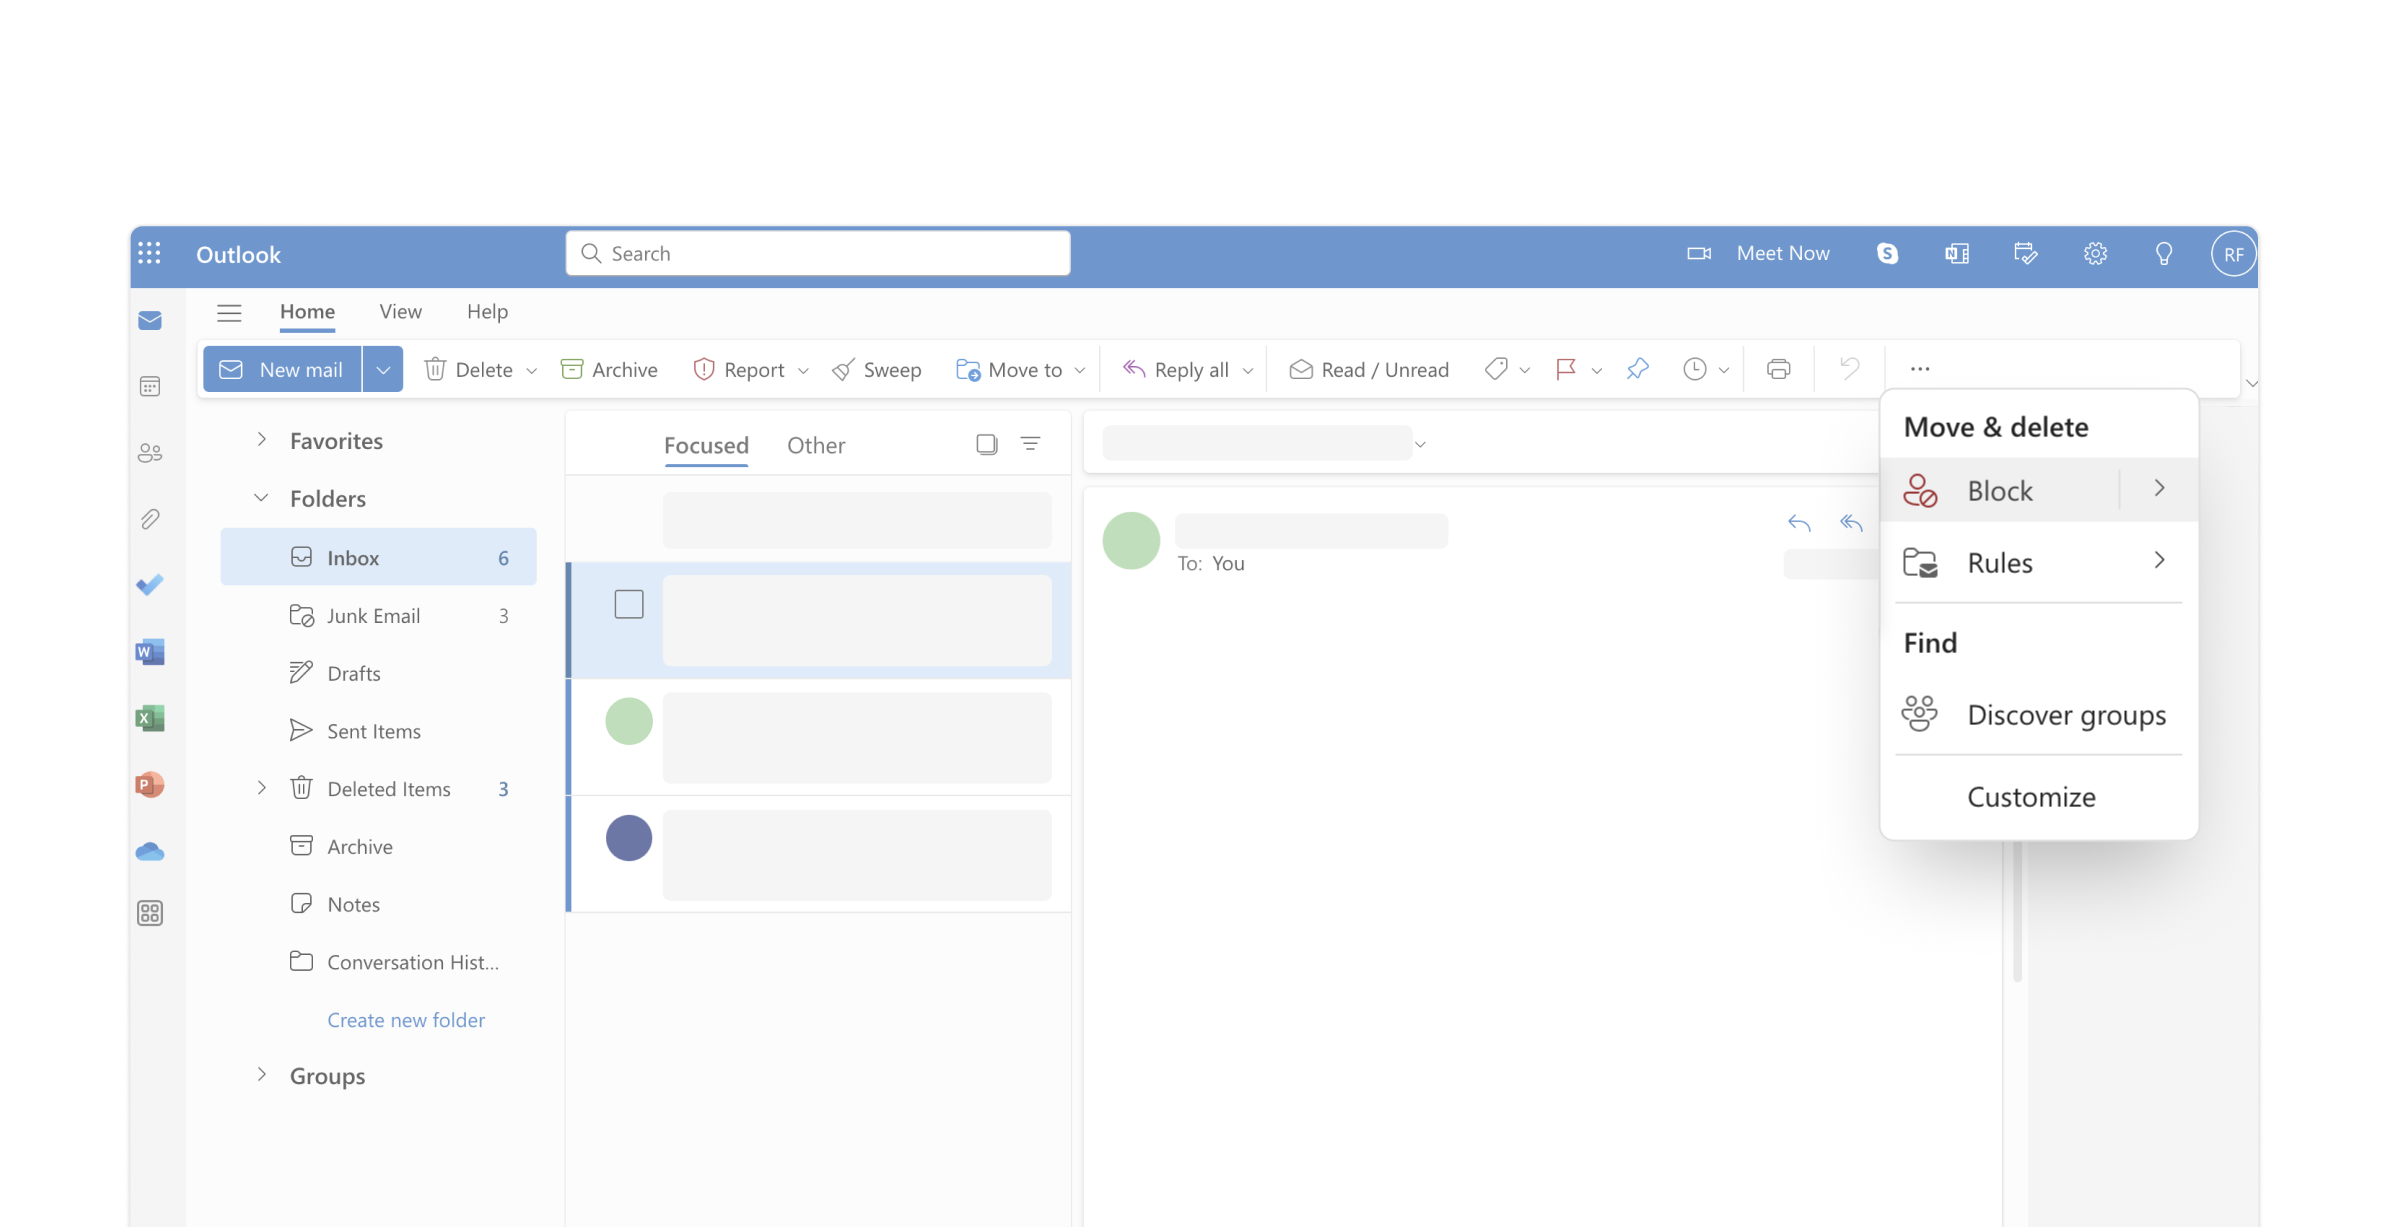Click into the Search box
The width and height of the screenshot is (2400, 1227).
click(818, 254)
